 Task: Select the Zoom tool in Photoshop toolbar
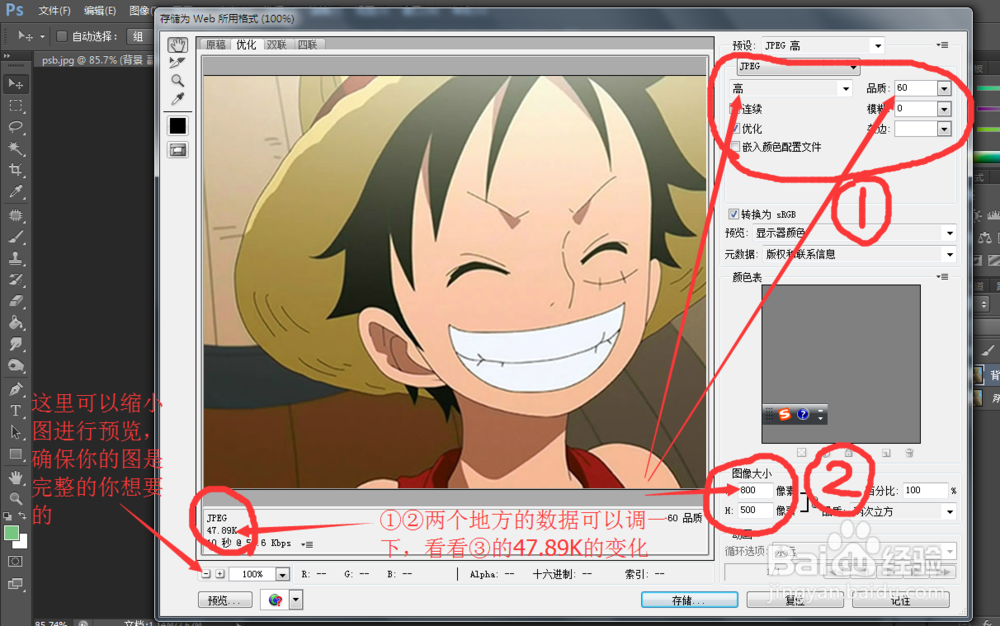[x=15, y=499]
